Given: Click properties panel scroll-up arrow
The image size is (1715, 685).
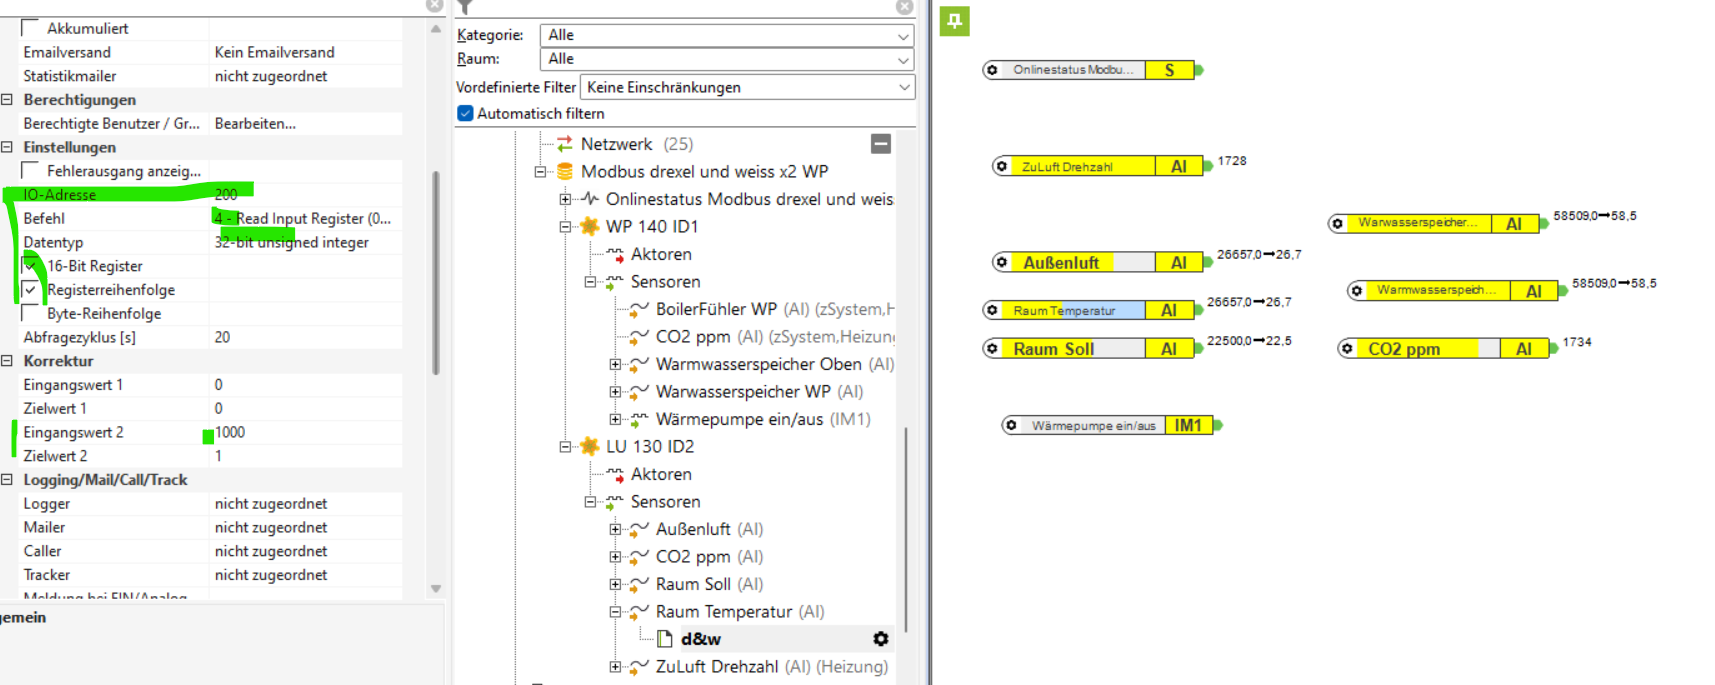Looking at the screenshot, I should (x=436, y=29).
